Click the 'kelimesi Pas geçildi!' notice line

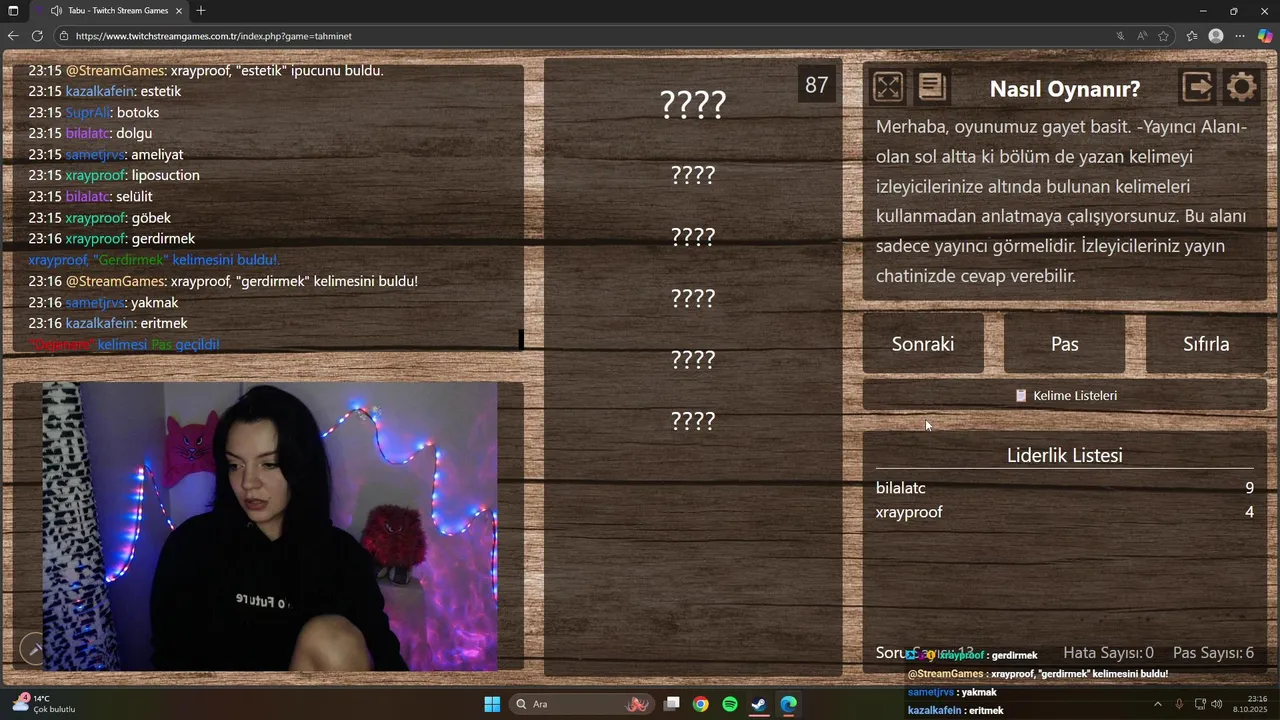tap(124, 344)
